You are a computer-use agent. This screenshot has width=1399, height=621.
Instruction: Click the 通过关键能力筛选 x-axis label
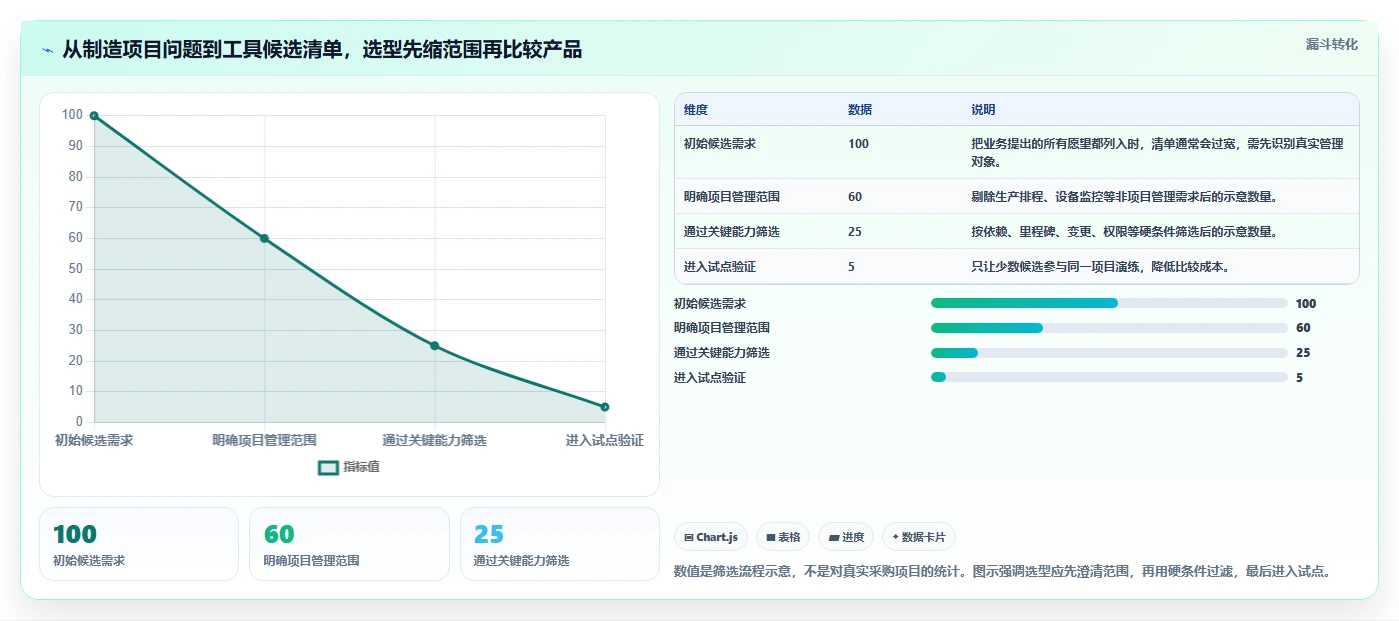click(434, 440)
